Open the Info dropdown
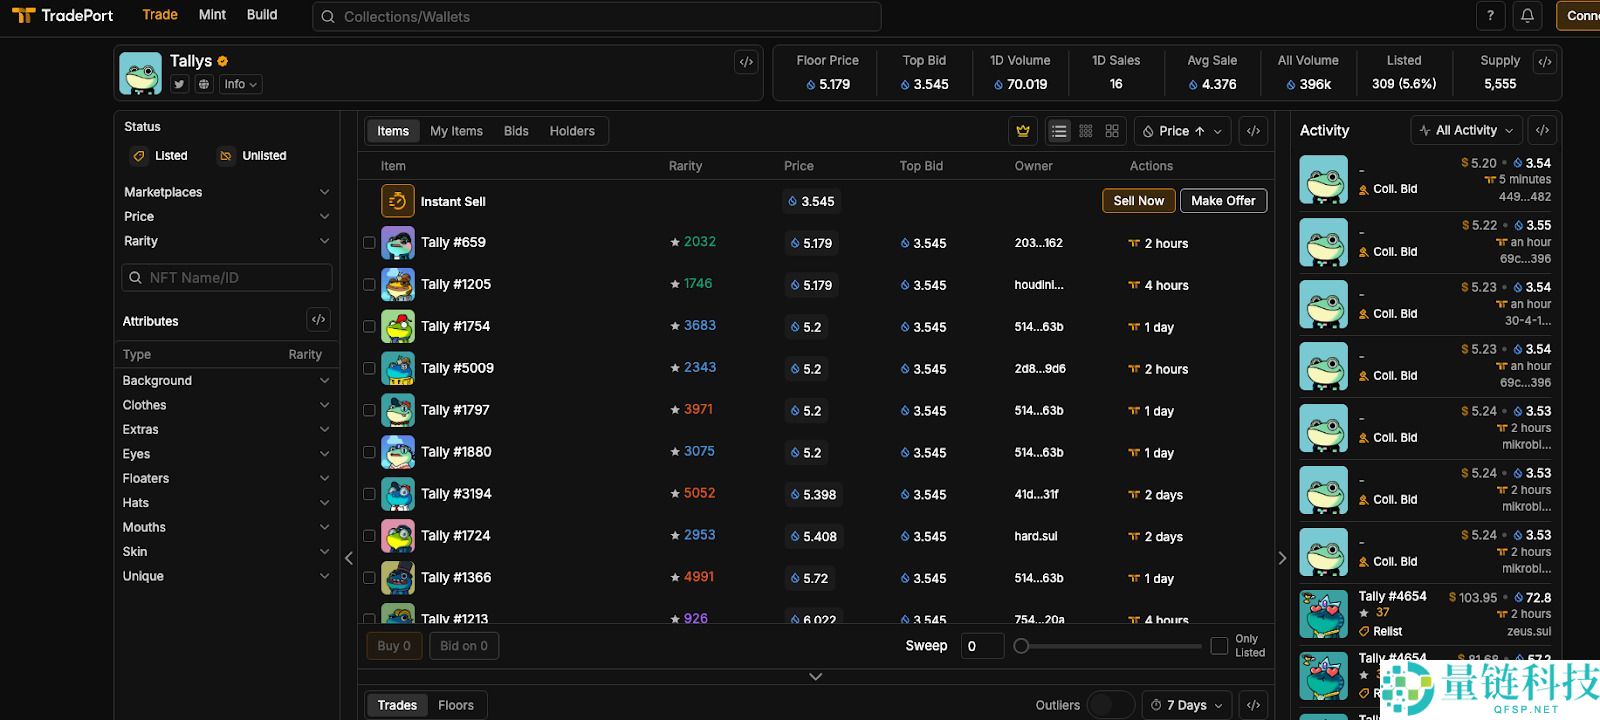 [x=241, y=84]
